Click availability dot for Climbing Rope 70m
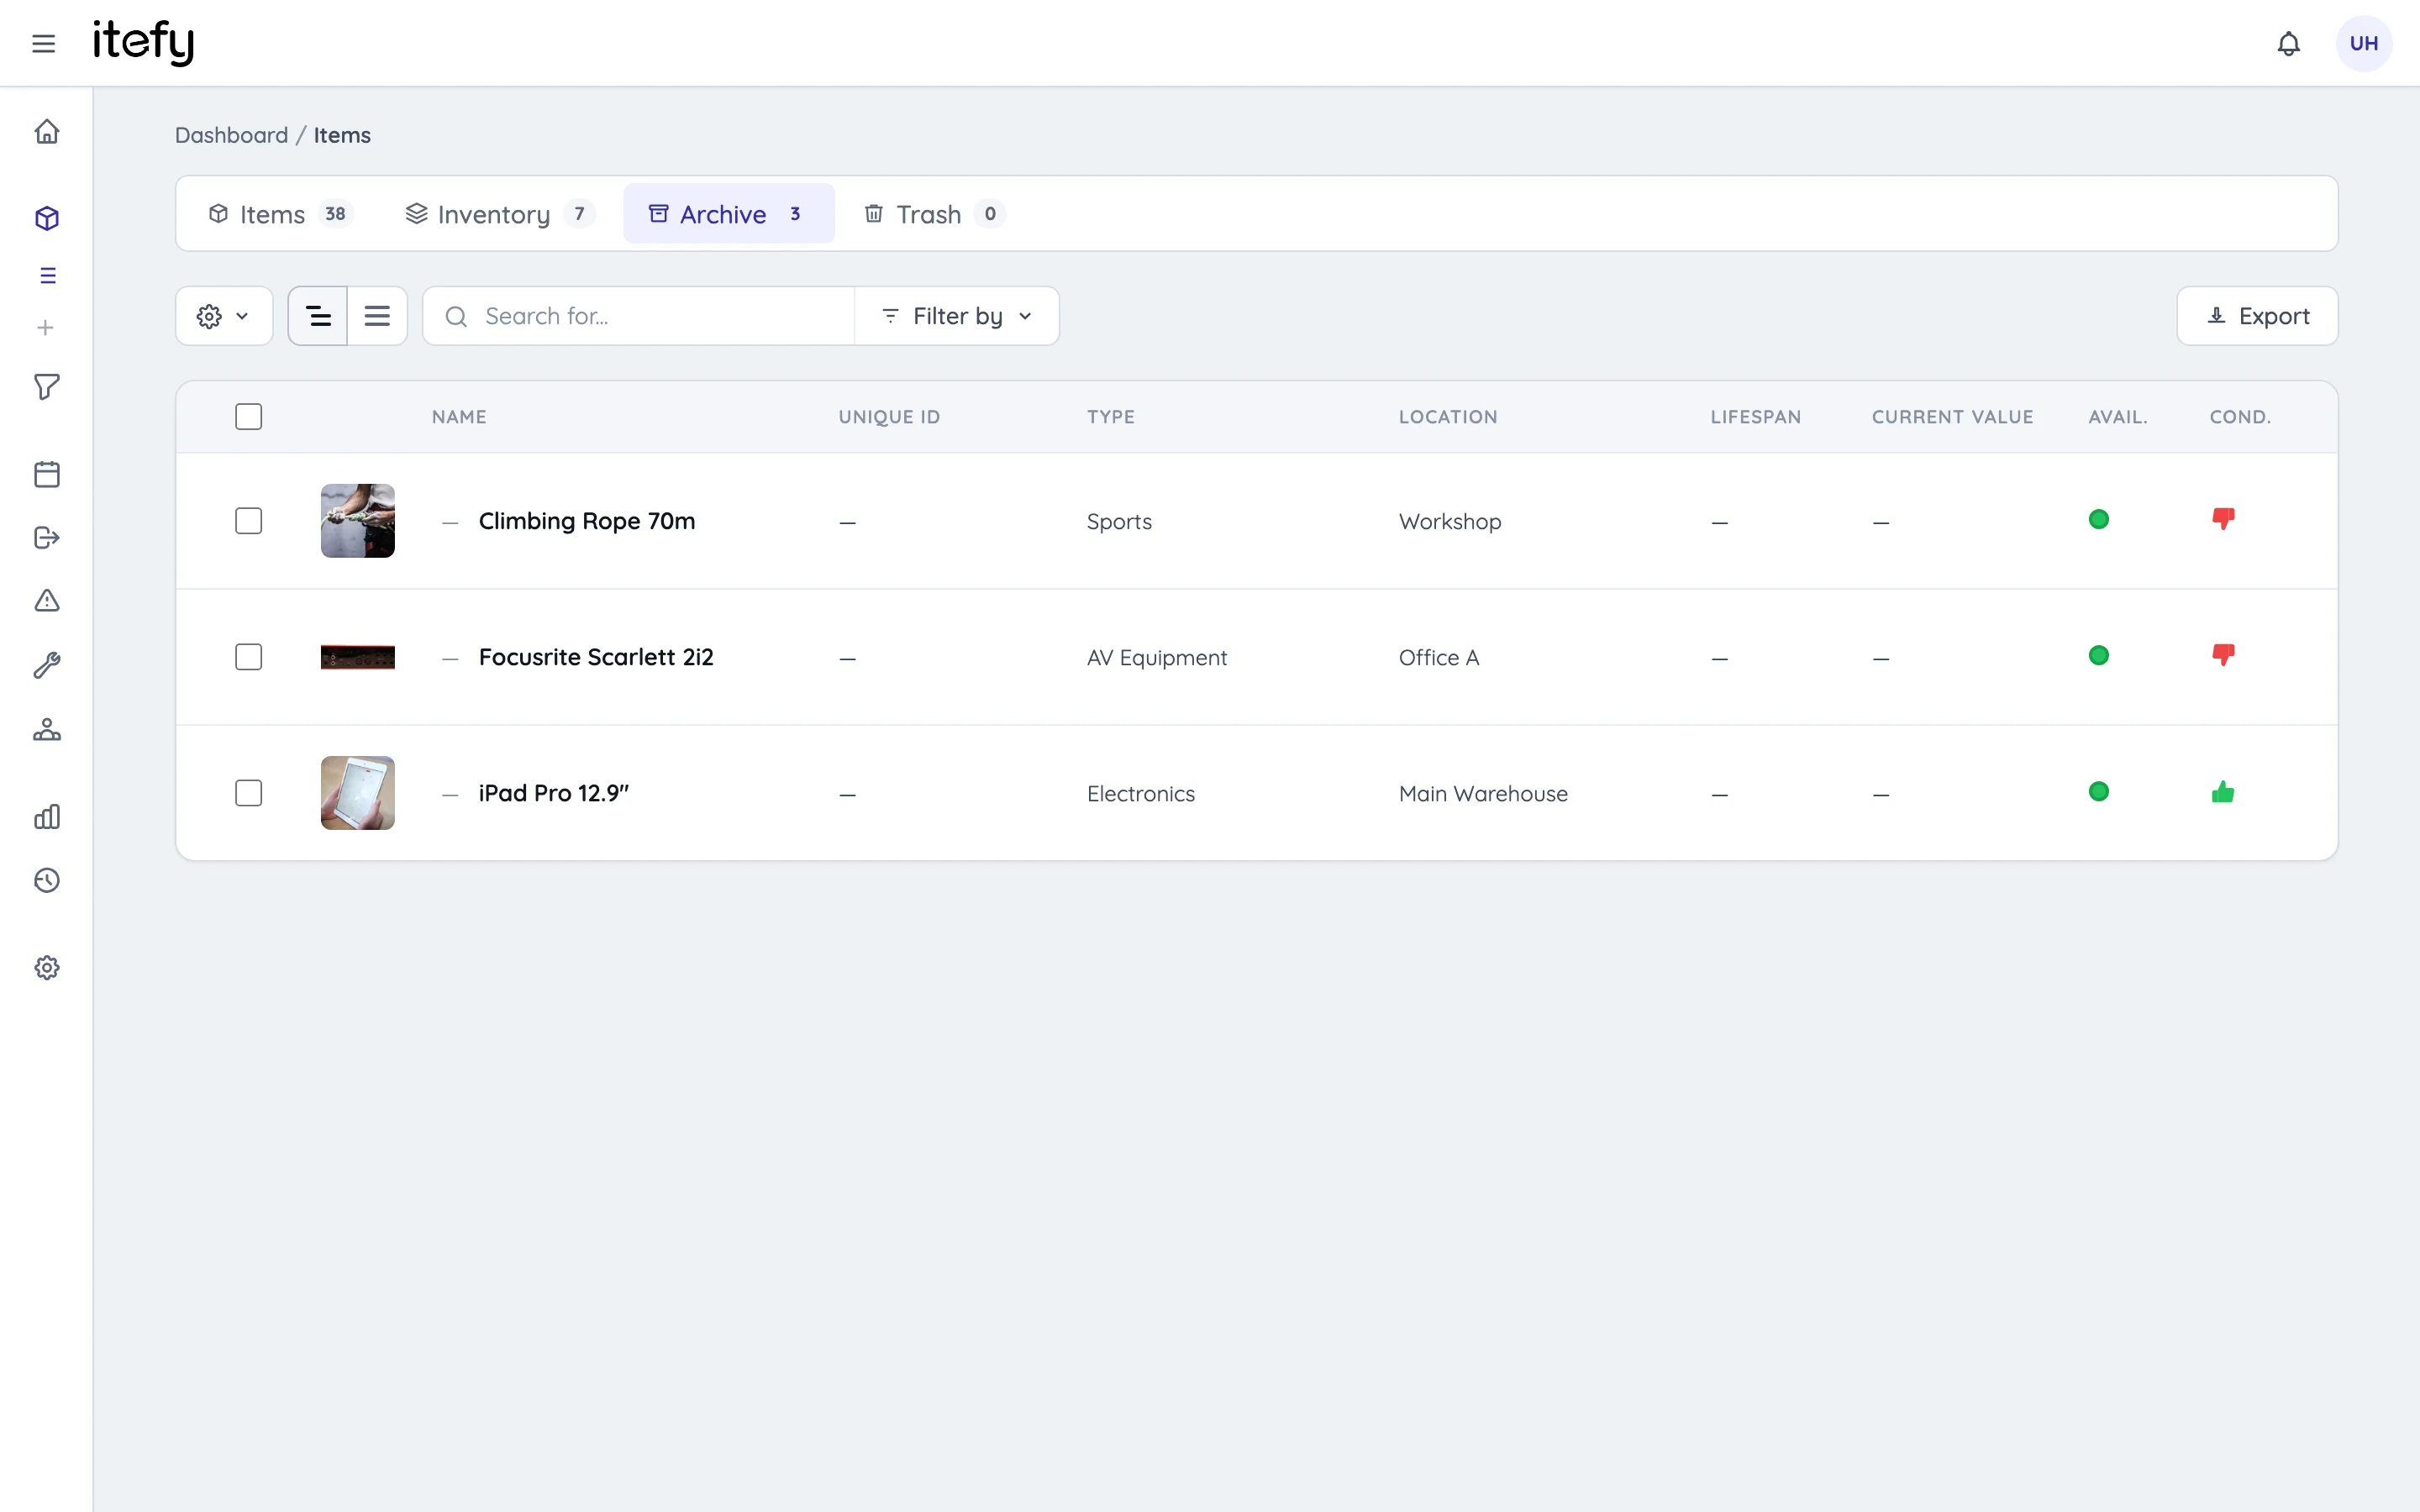2420x1512 pixels. (x=2099, y=519)
